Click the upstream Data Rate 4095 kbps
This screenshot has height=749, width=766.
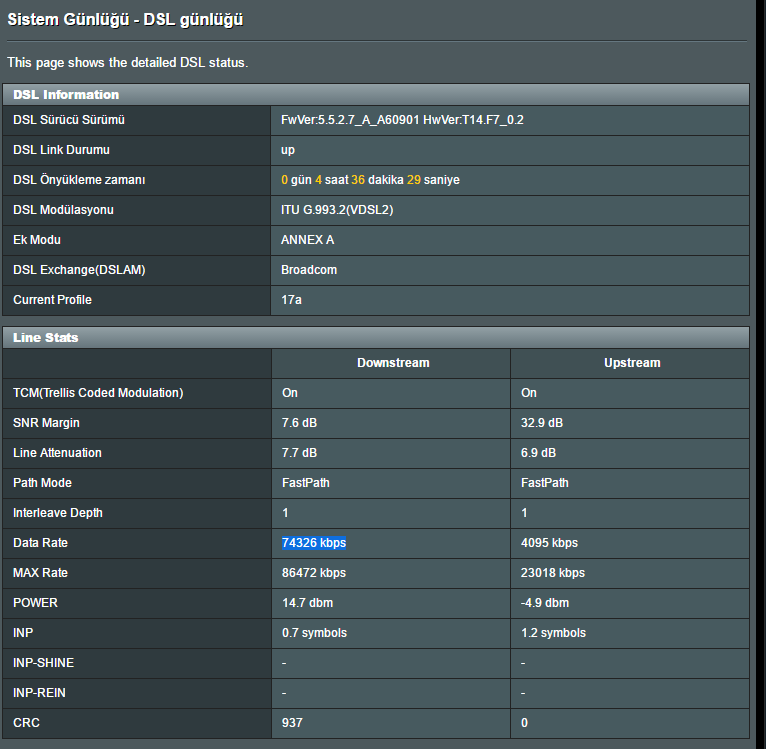click(x=549, y=543)
